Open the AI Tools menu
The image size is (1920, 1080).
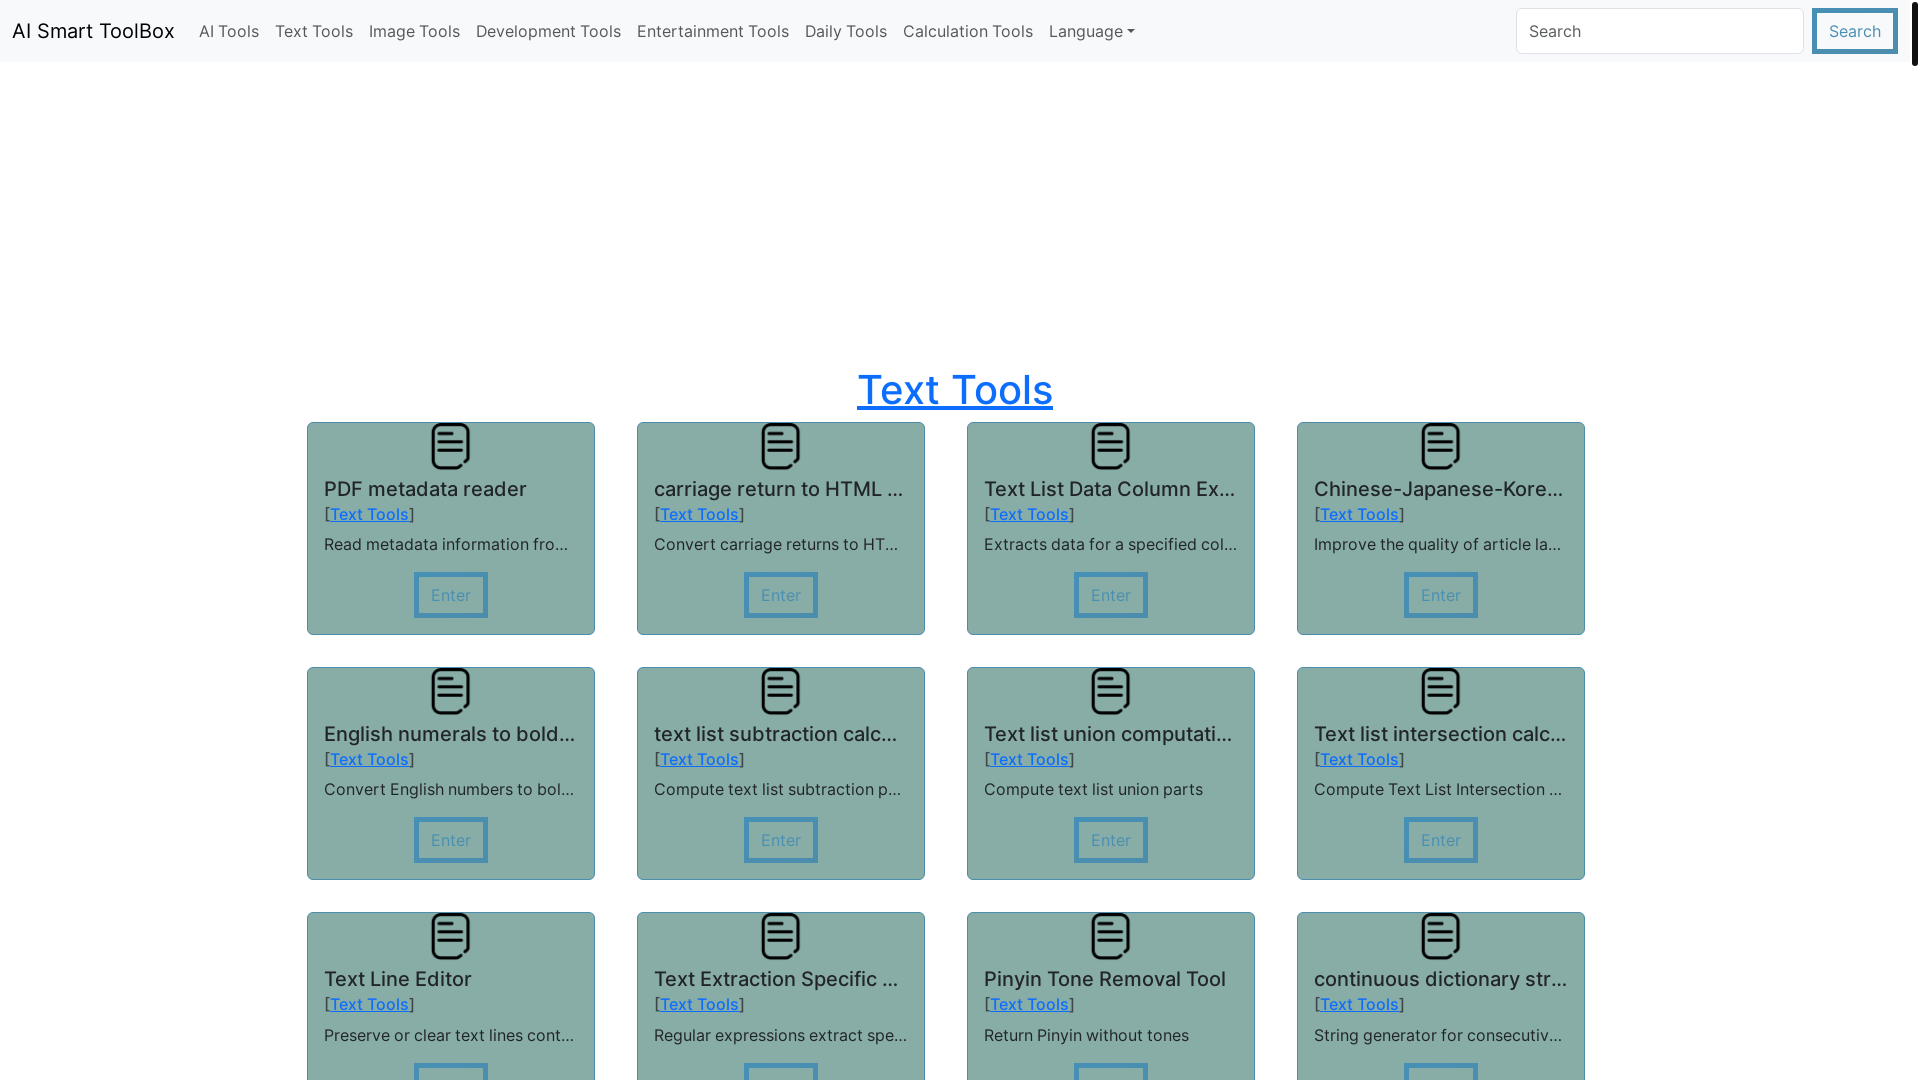(229, 31)
